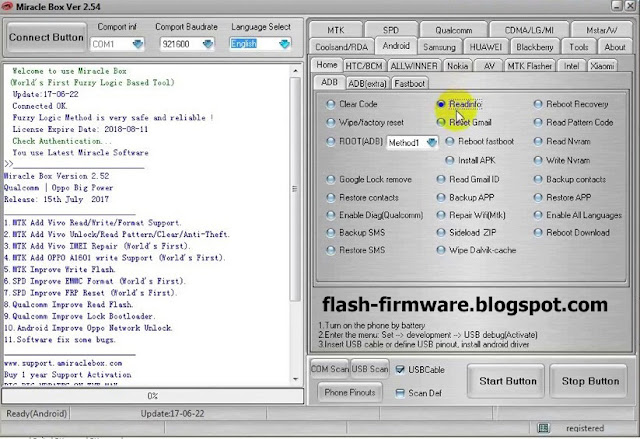640x439 pixels.
Task: Switch to the HTC/BCM sub-tab
Action: (x=364, y=66)
